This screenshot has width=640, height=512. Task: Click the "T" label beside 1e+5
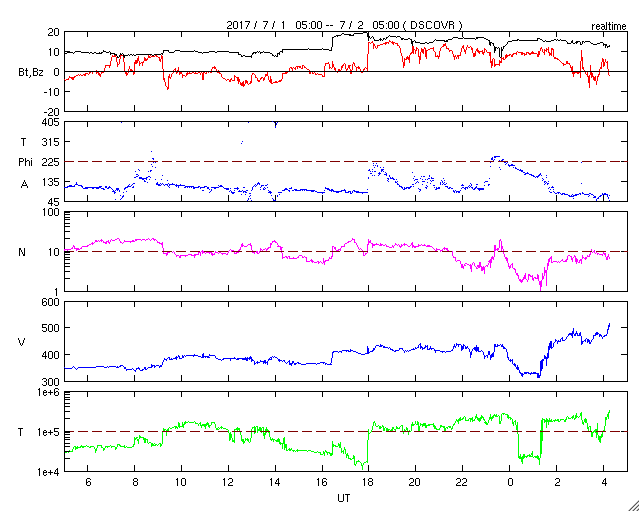point(21,432)
